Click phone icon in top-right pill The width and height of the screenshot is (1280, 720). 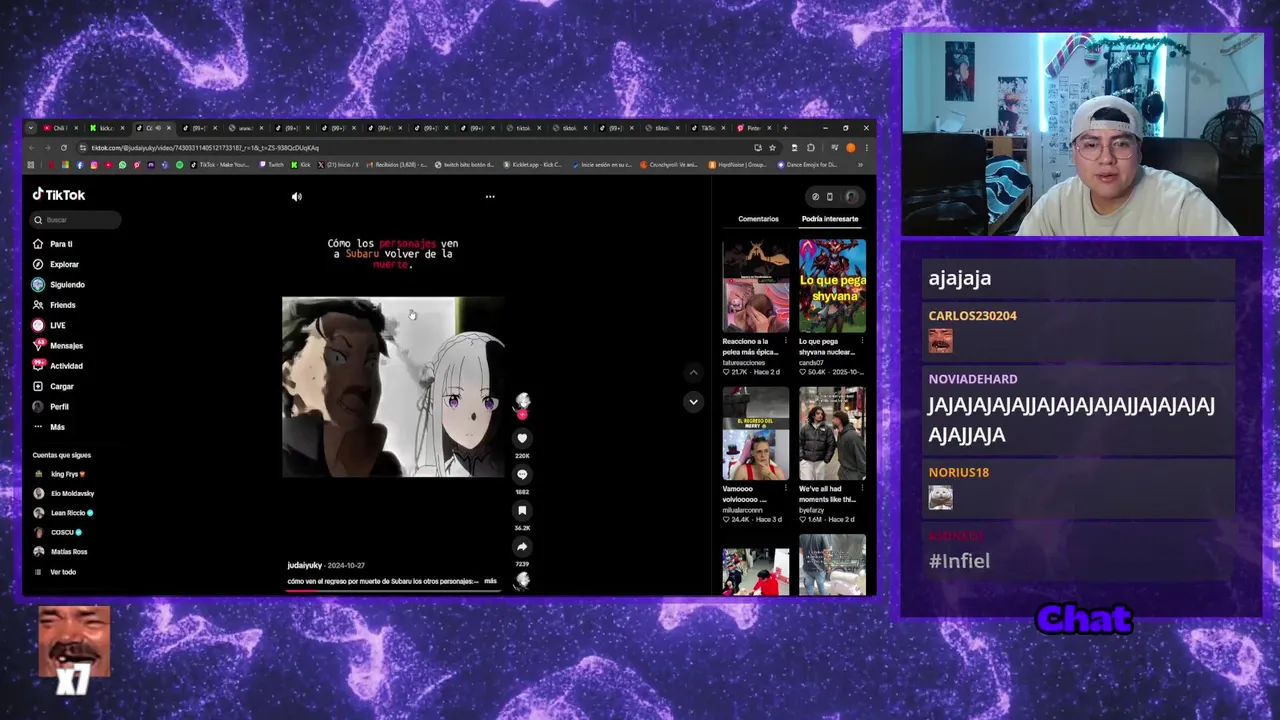pyautogui.click(x=829, y=197)
